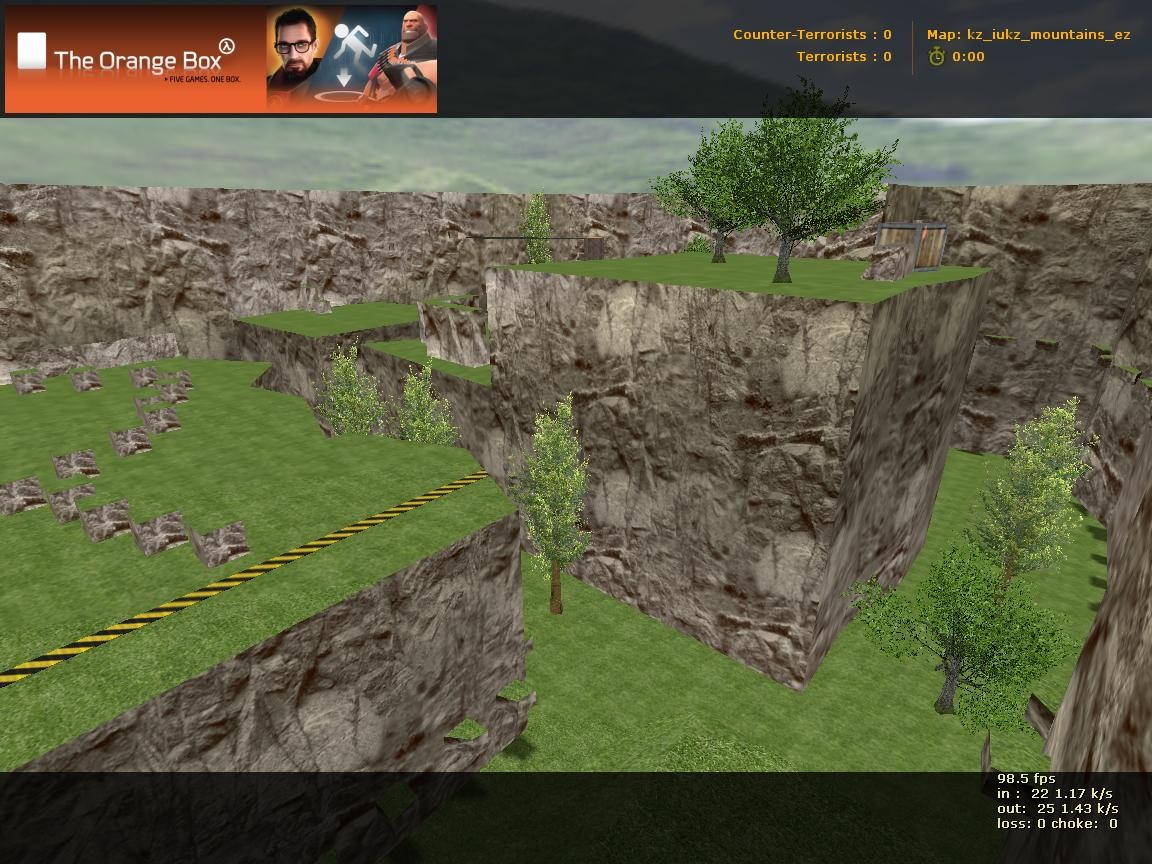Click the 0:00 round timer value

tap(968, 57)
